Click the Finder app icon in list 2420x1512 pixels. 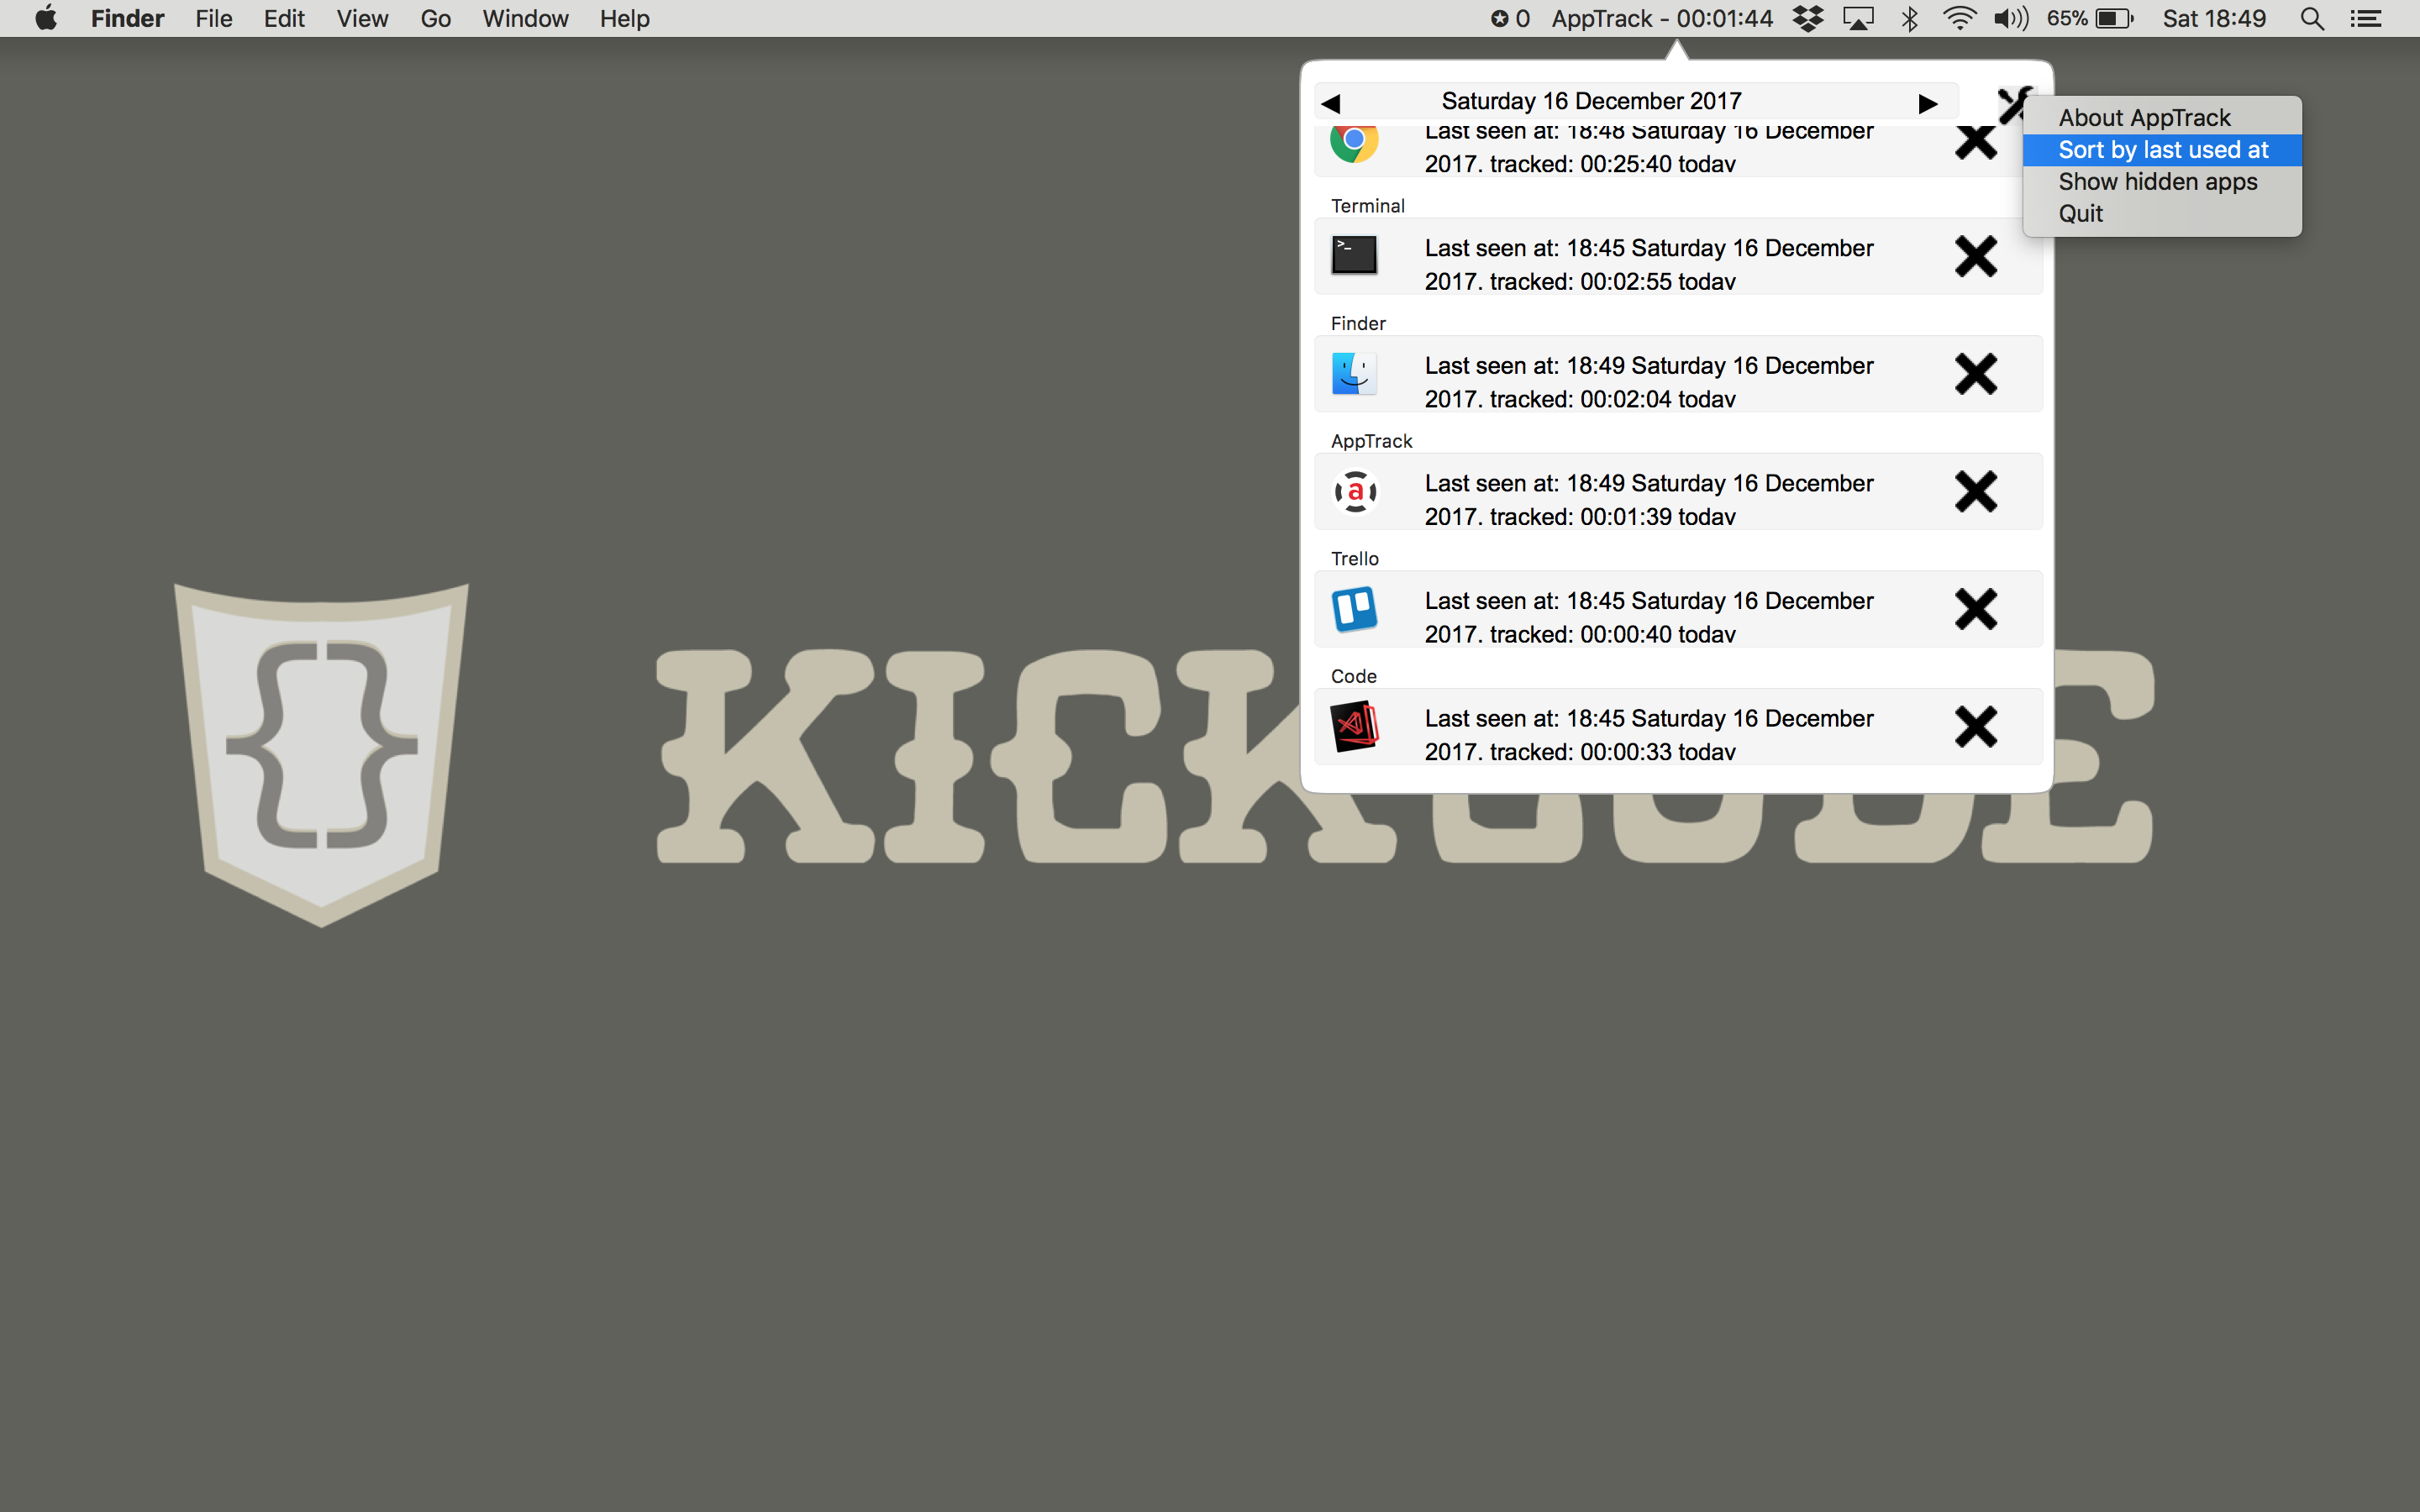[1354, 374]
